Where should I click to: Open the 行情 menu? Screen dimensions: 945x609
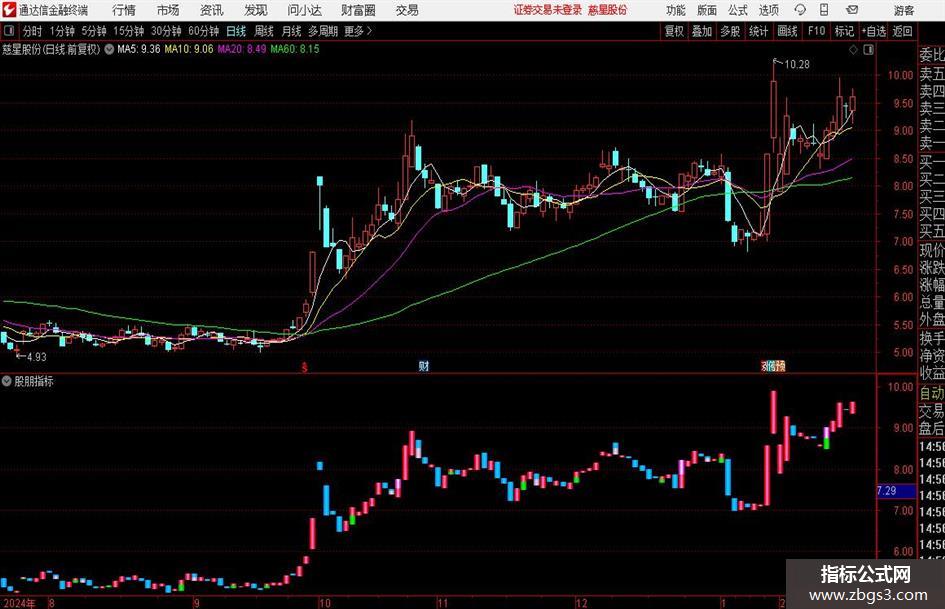pyautogui.click(x=124, y=10)
